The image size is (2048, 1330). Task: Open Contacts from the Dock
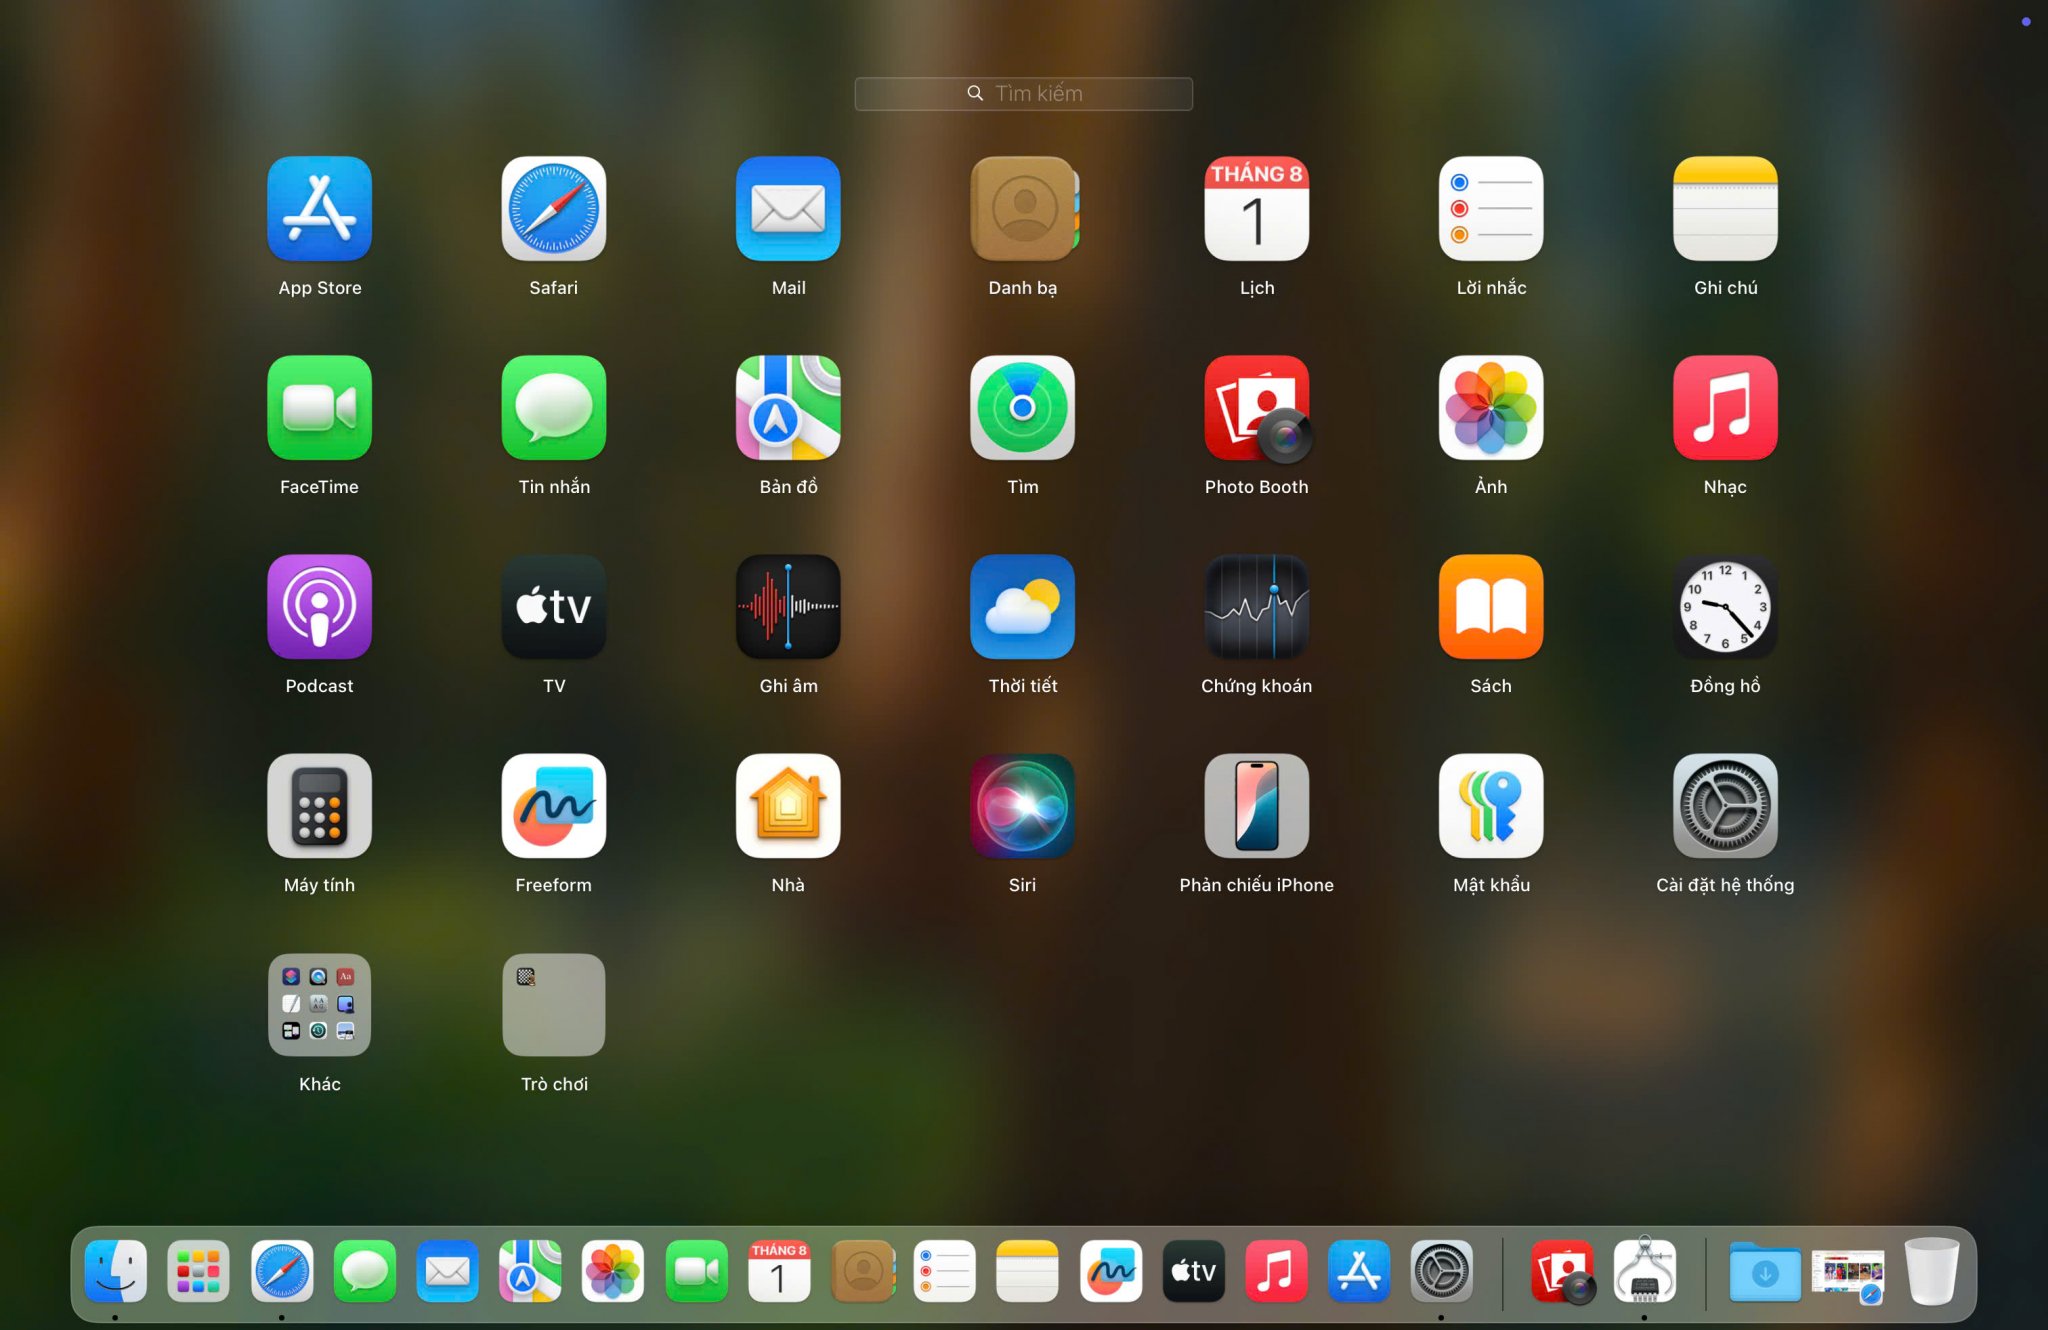click(863, 1271)
